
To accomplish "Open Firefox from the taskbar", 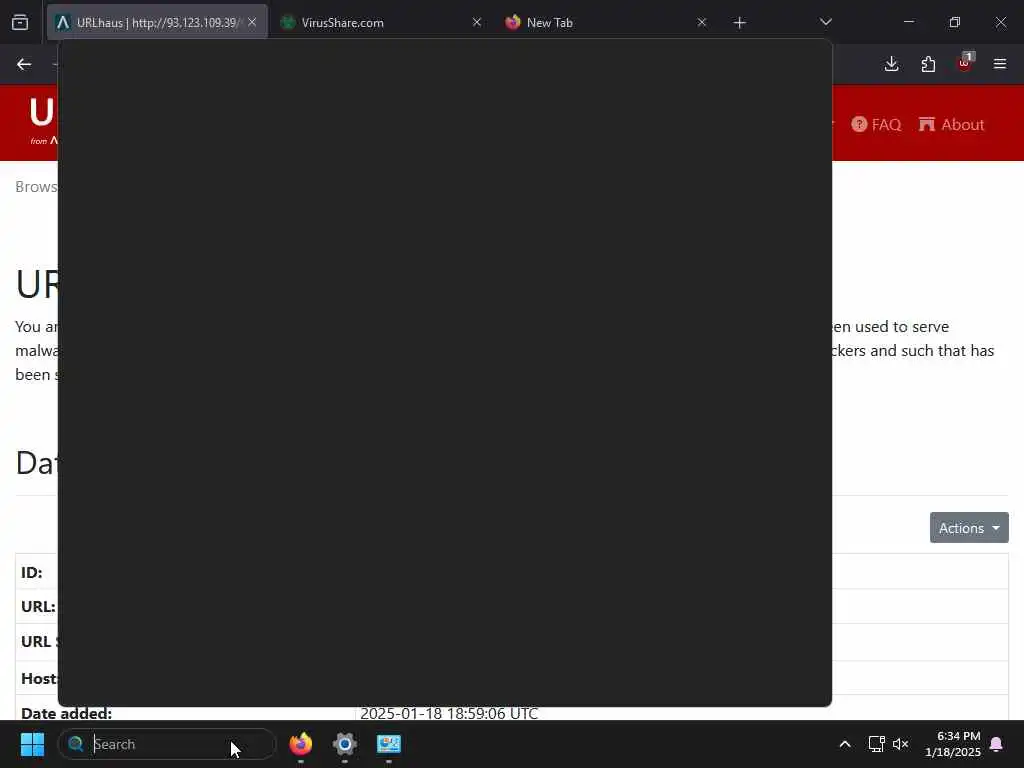I will (x=300, y=744).
